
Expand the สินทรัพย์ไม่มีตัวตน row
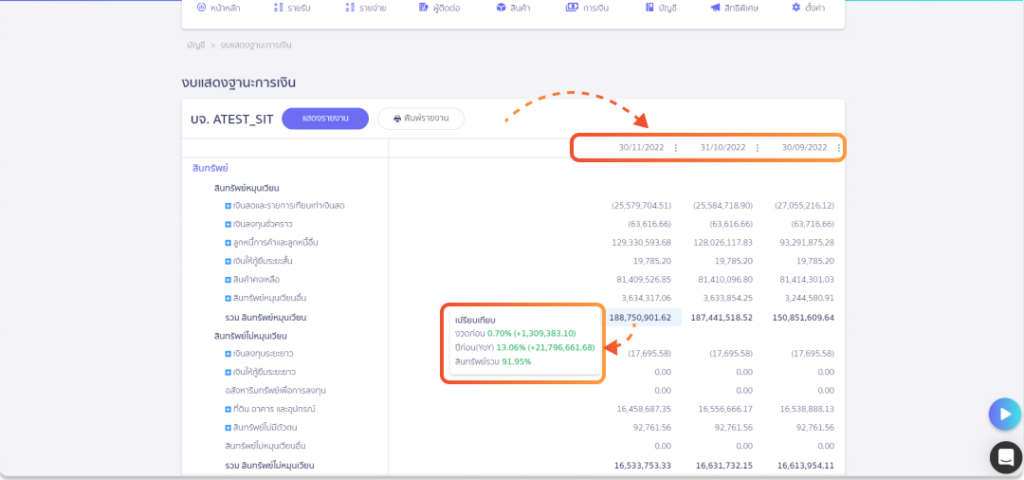(x=228, y=428)
